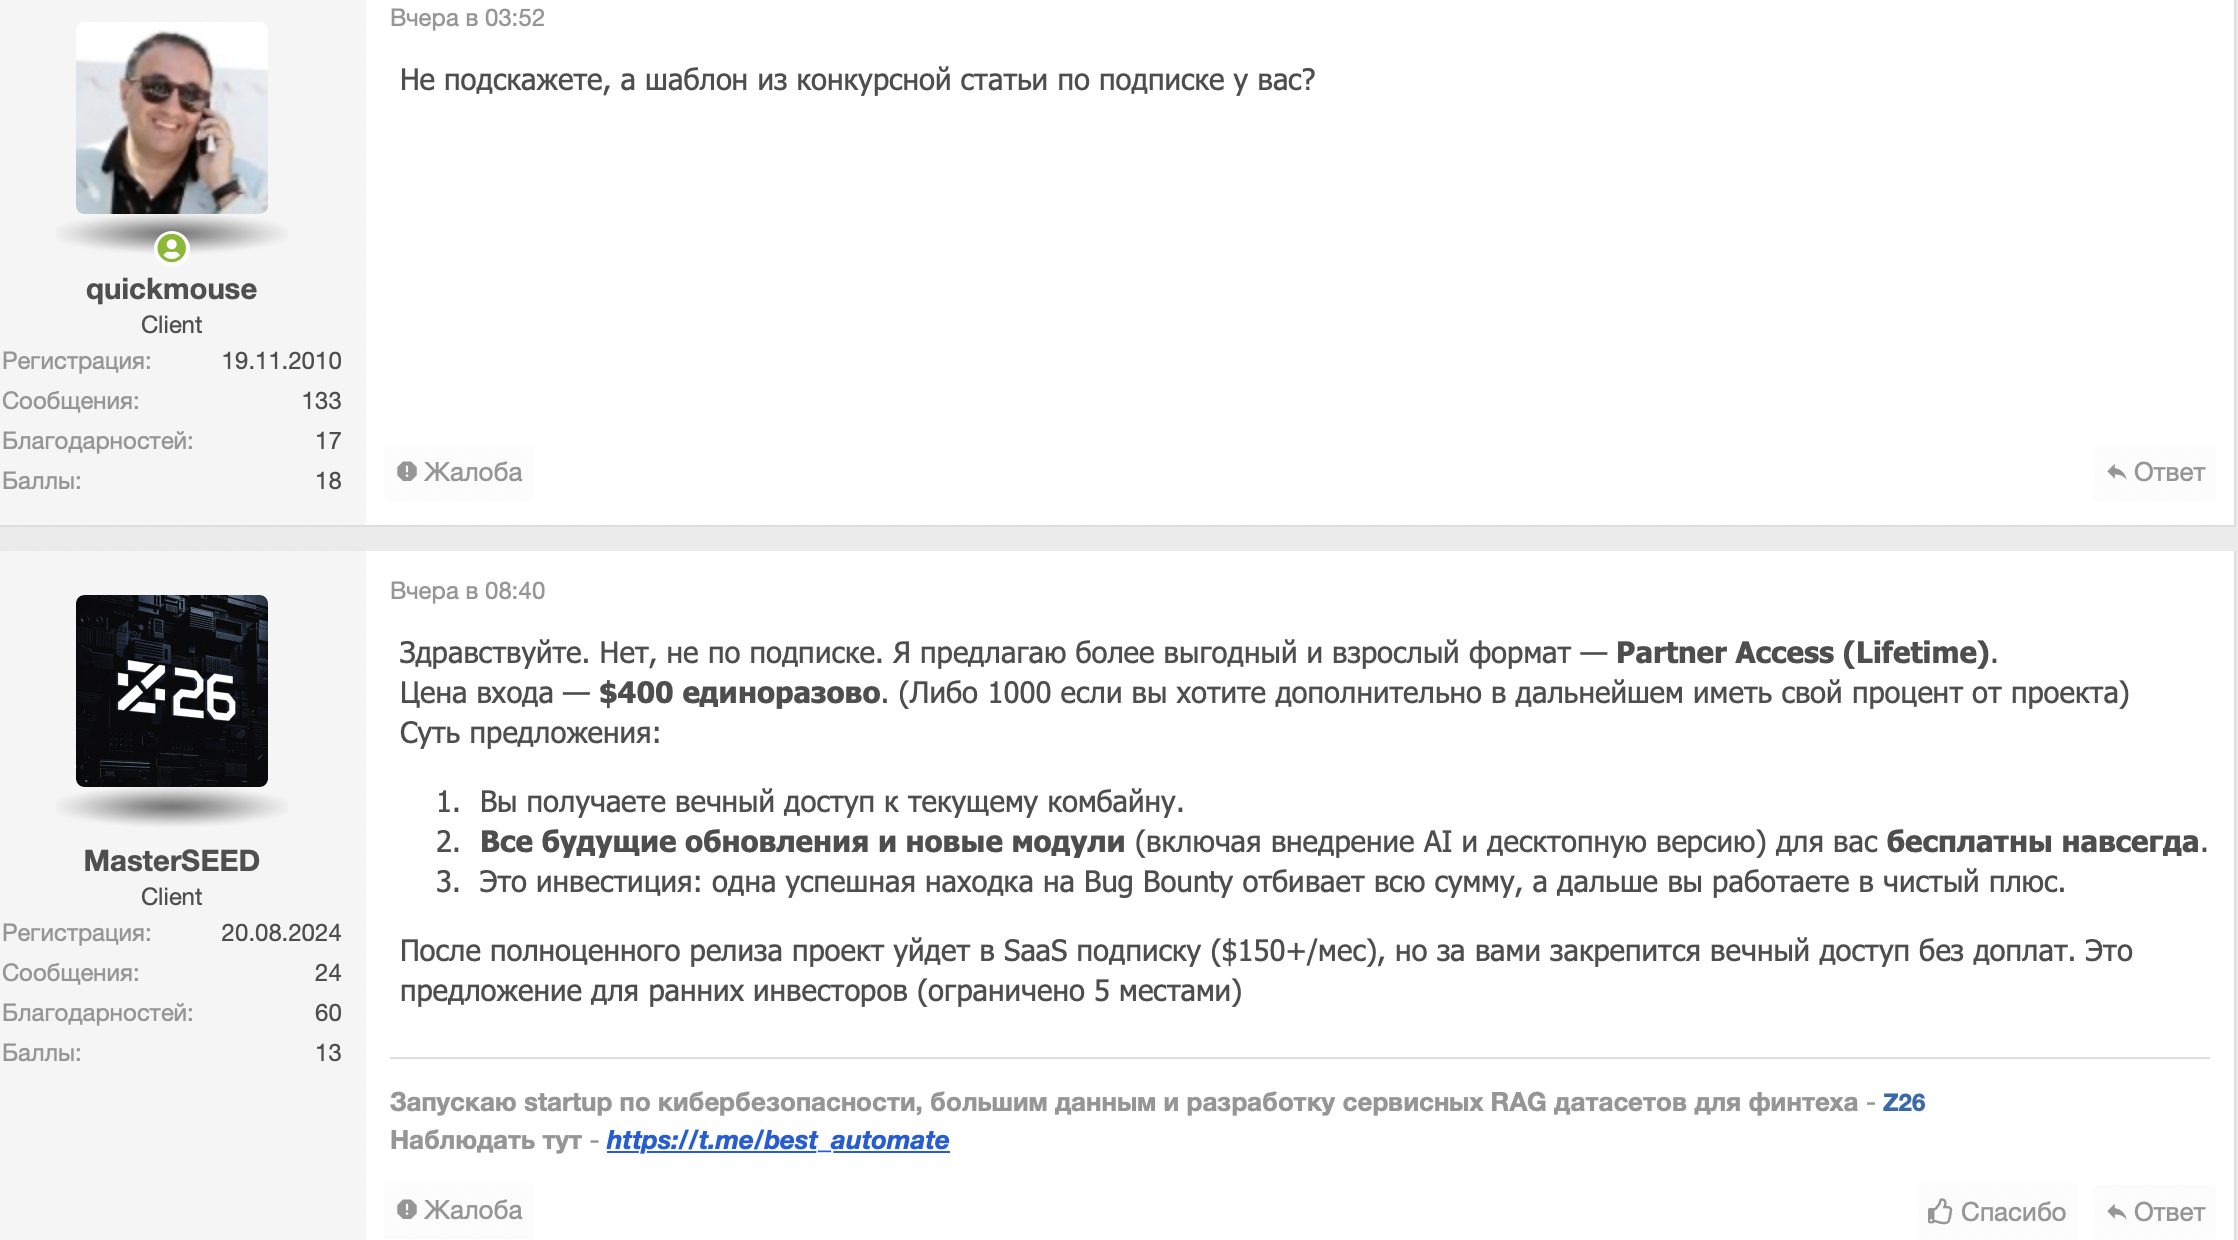2238x1240 pixels.
Task: Open the t.me/best_automate Telegram link
Action: (x=777, y=1140)
